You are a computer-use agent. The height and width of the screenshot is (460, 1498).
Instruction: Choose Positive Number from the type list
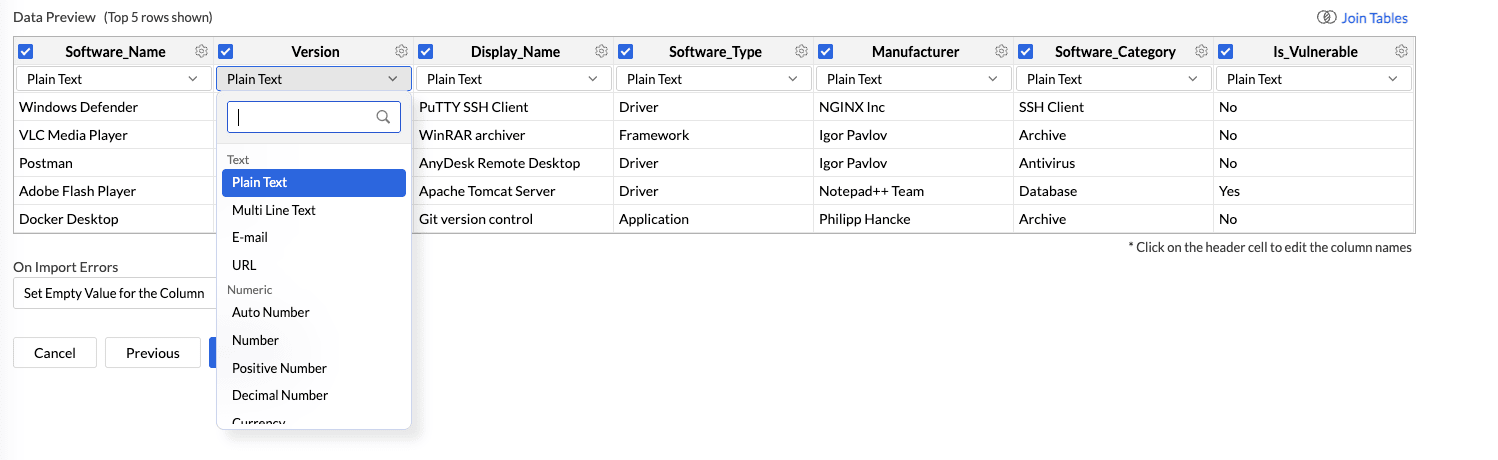(x=279, y=368)
